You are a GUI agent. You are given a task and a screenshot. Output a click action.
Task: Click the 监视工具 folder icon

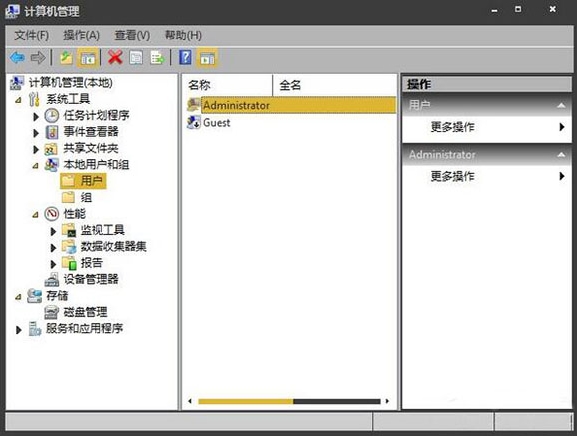point(69,230)
